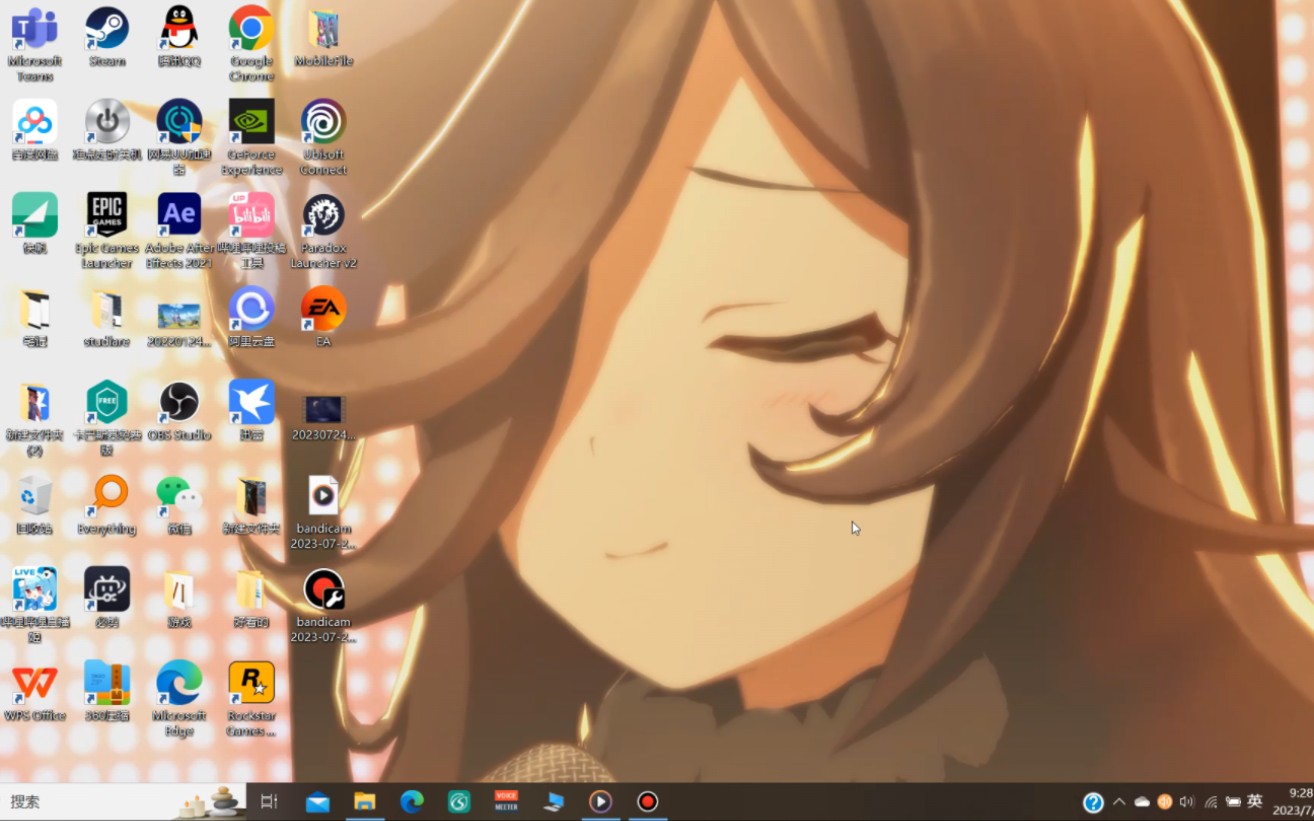The height and width of the screenshot is (821, 1314).
Task: Open File Explorer from the taskbar
Action: tap(365, 802)
